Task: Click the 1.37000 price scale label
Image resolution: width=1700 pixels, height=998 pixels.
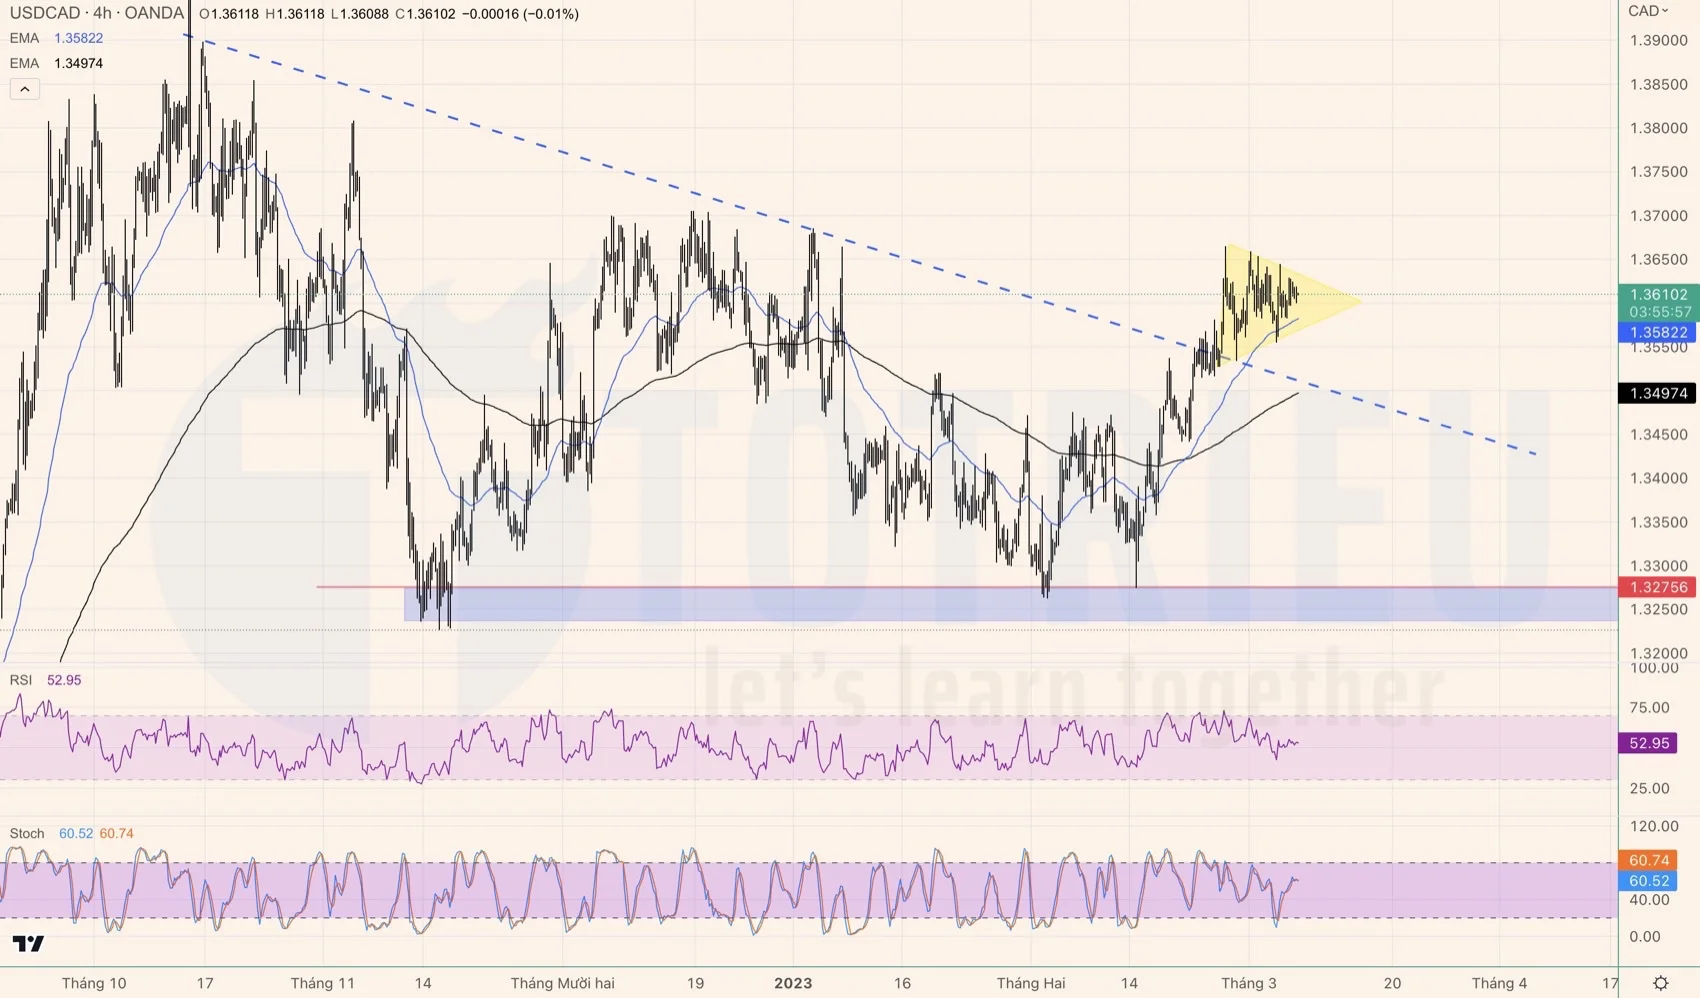Action: point(1658,216)
